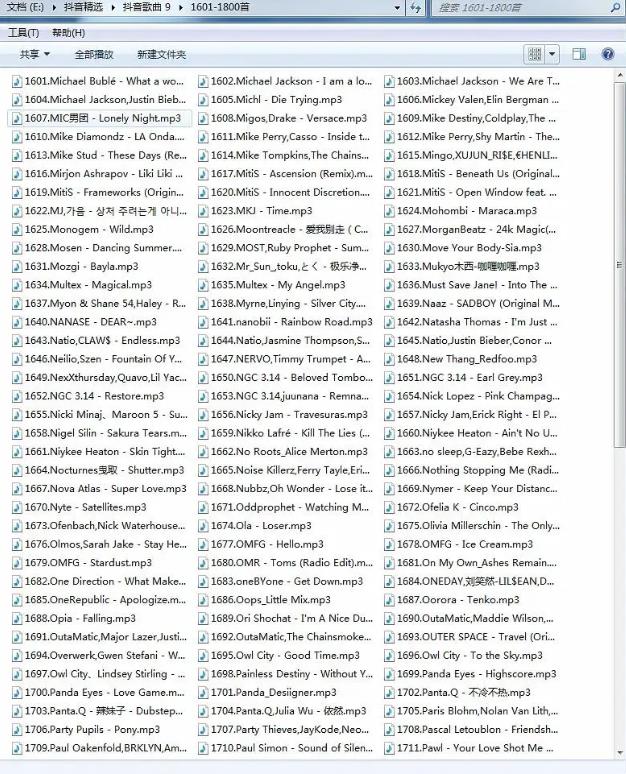Select the 文档 (E:) breadcrumb

[x=25, y=7]
